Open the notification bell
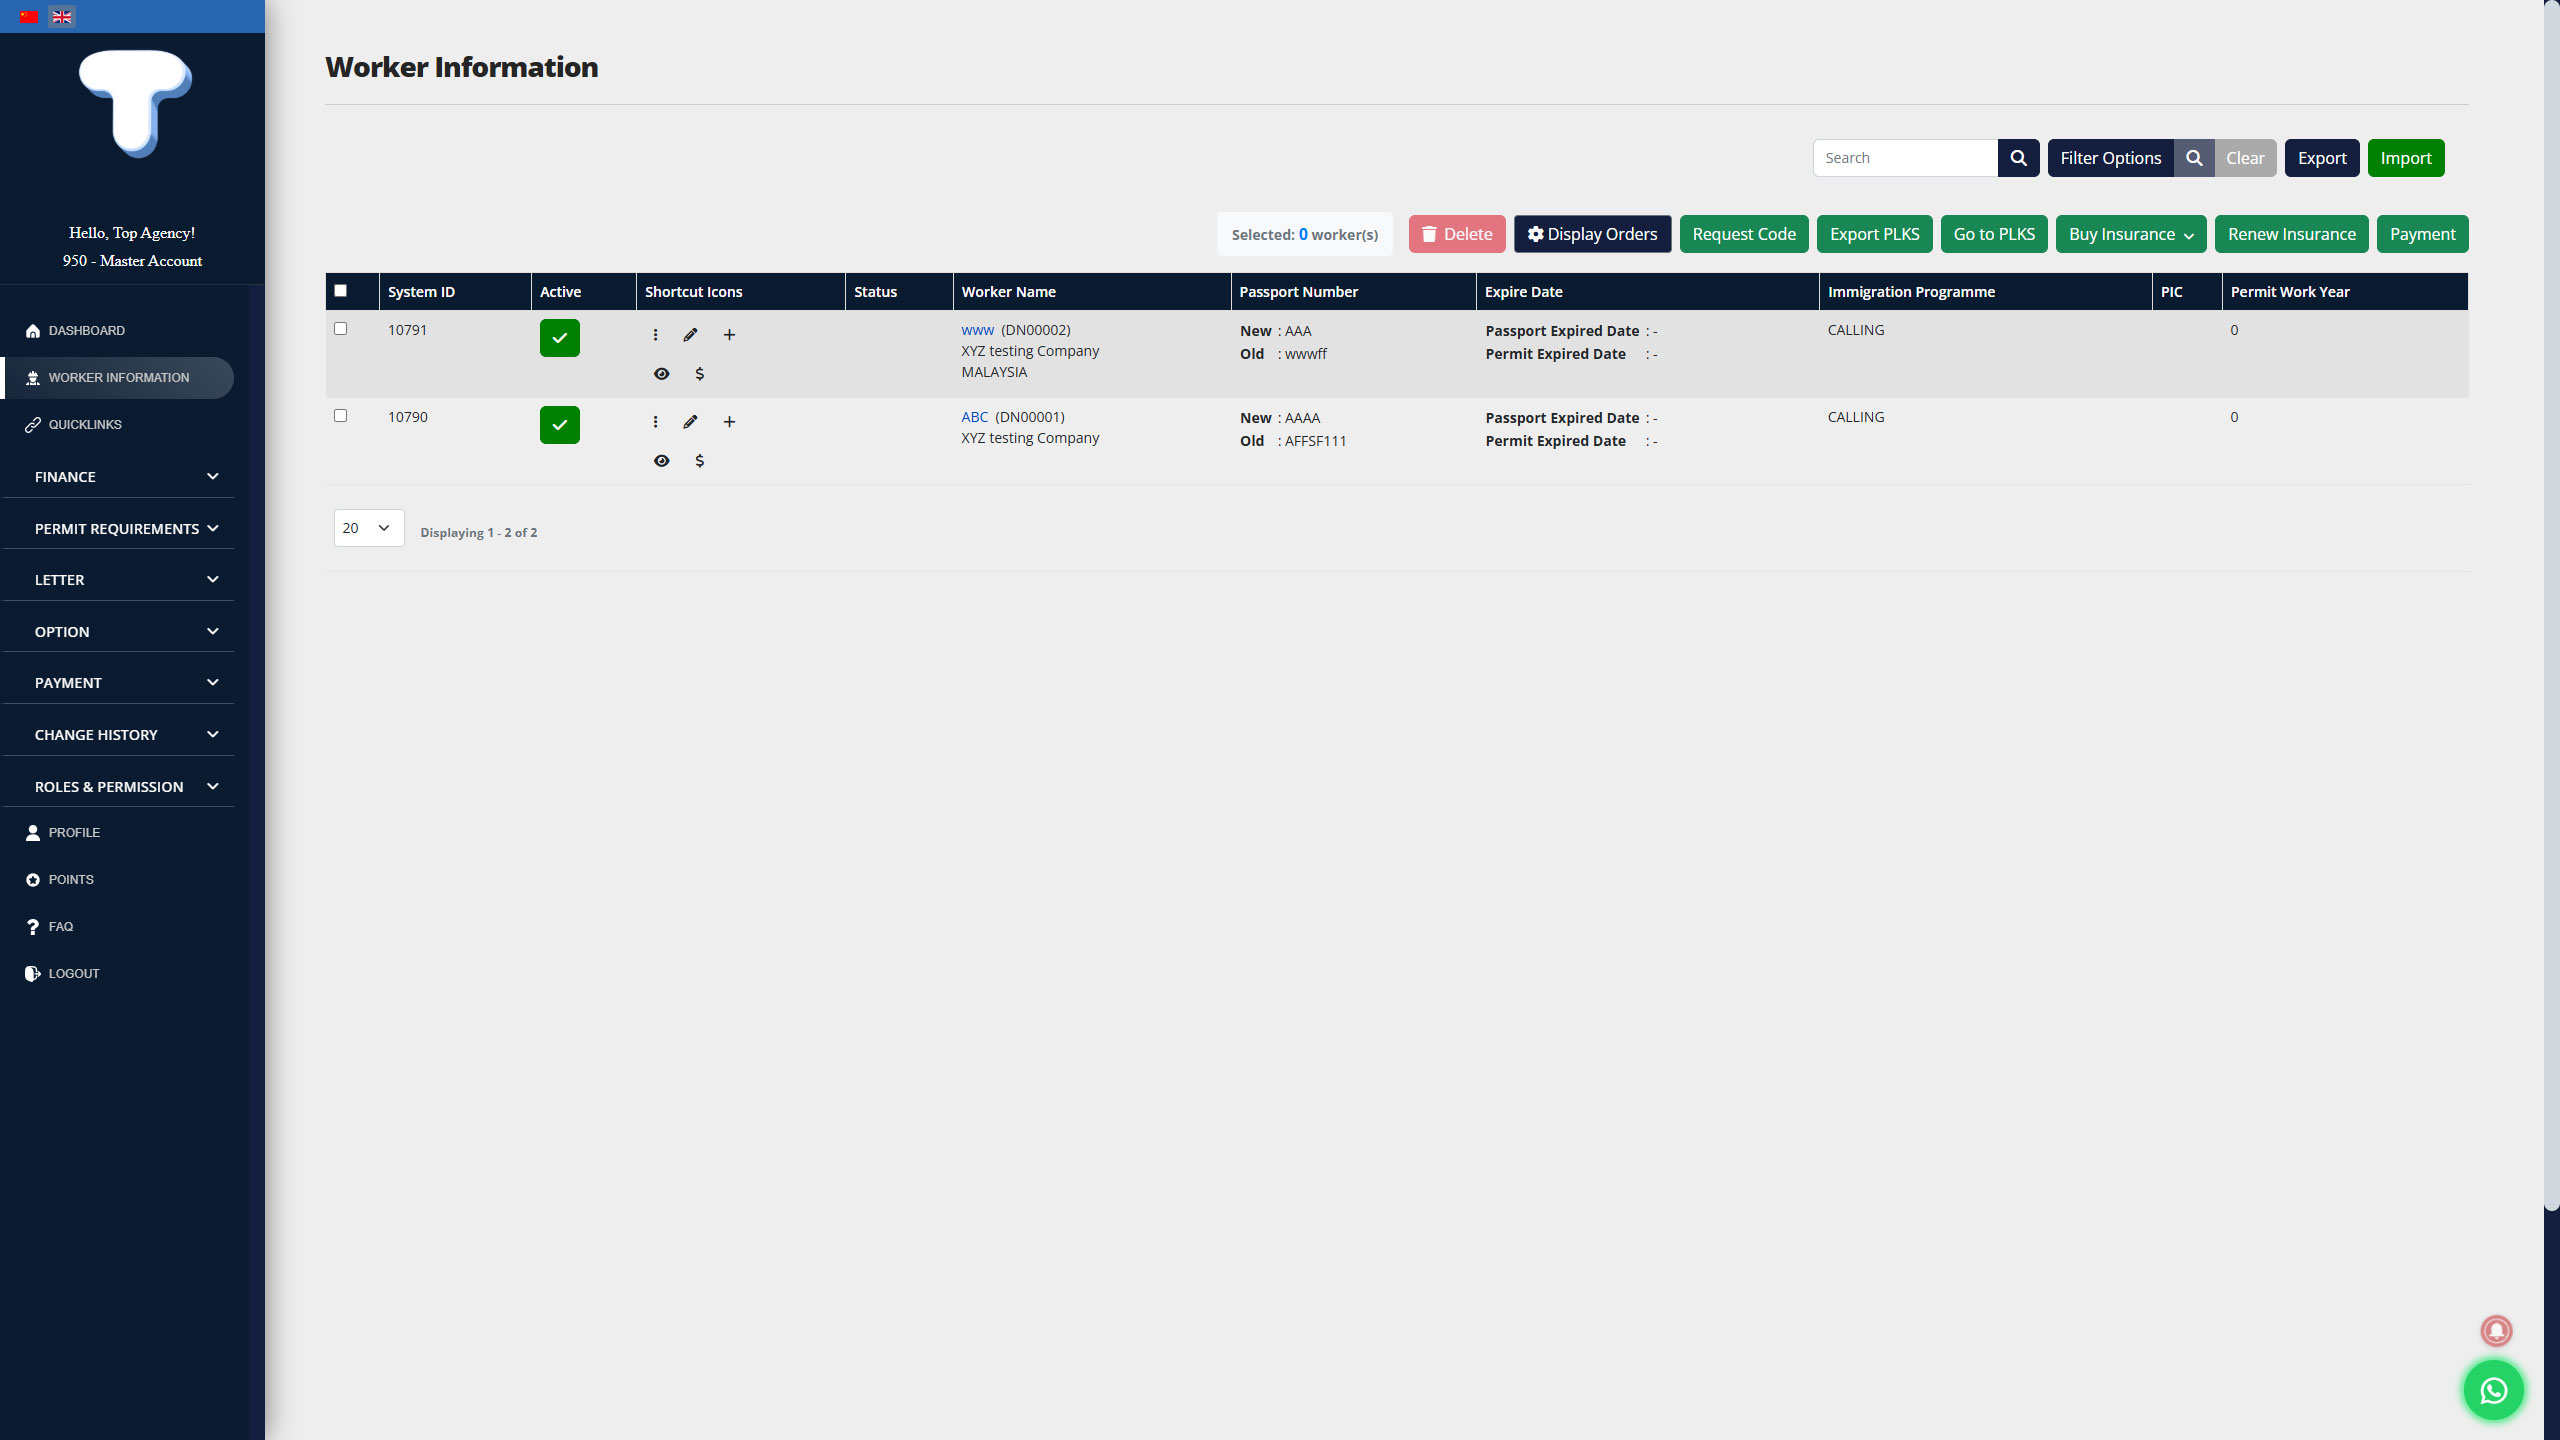Image resolution: width=2560 pixels, height=1440 pixels. [2496, 1330]
